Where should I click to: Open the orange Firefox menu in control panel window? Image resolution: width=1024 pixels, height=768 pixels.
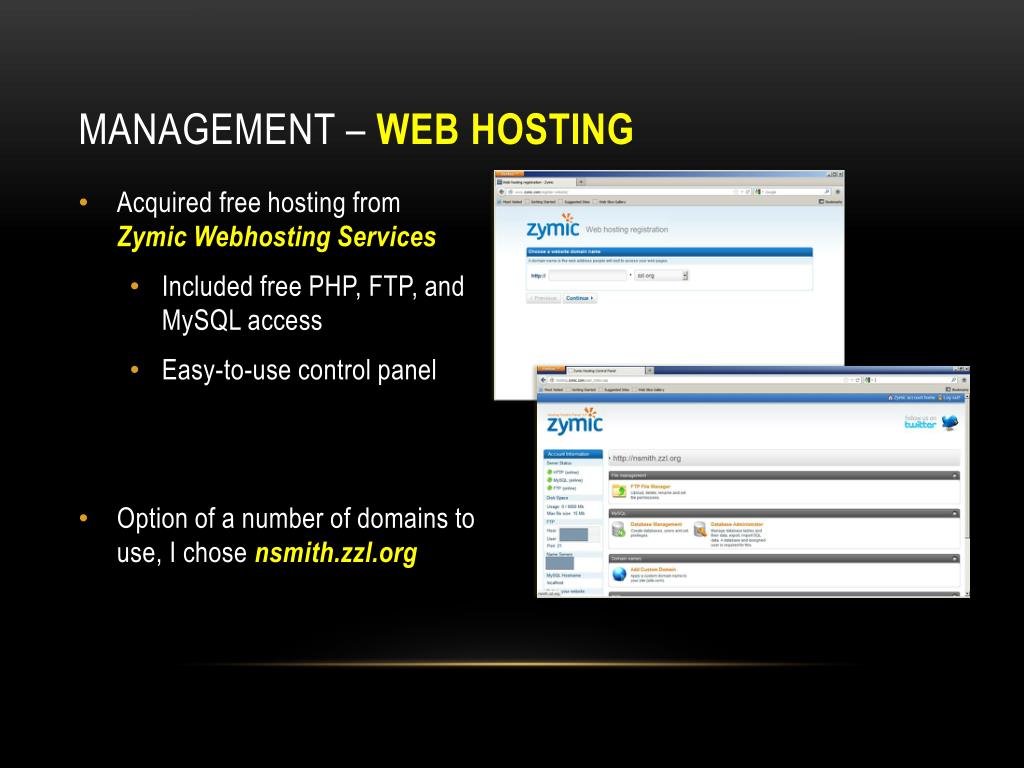click(549, 368)
